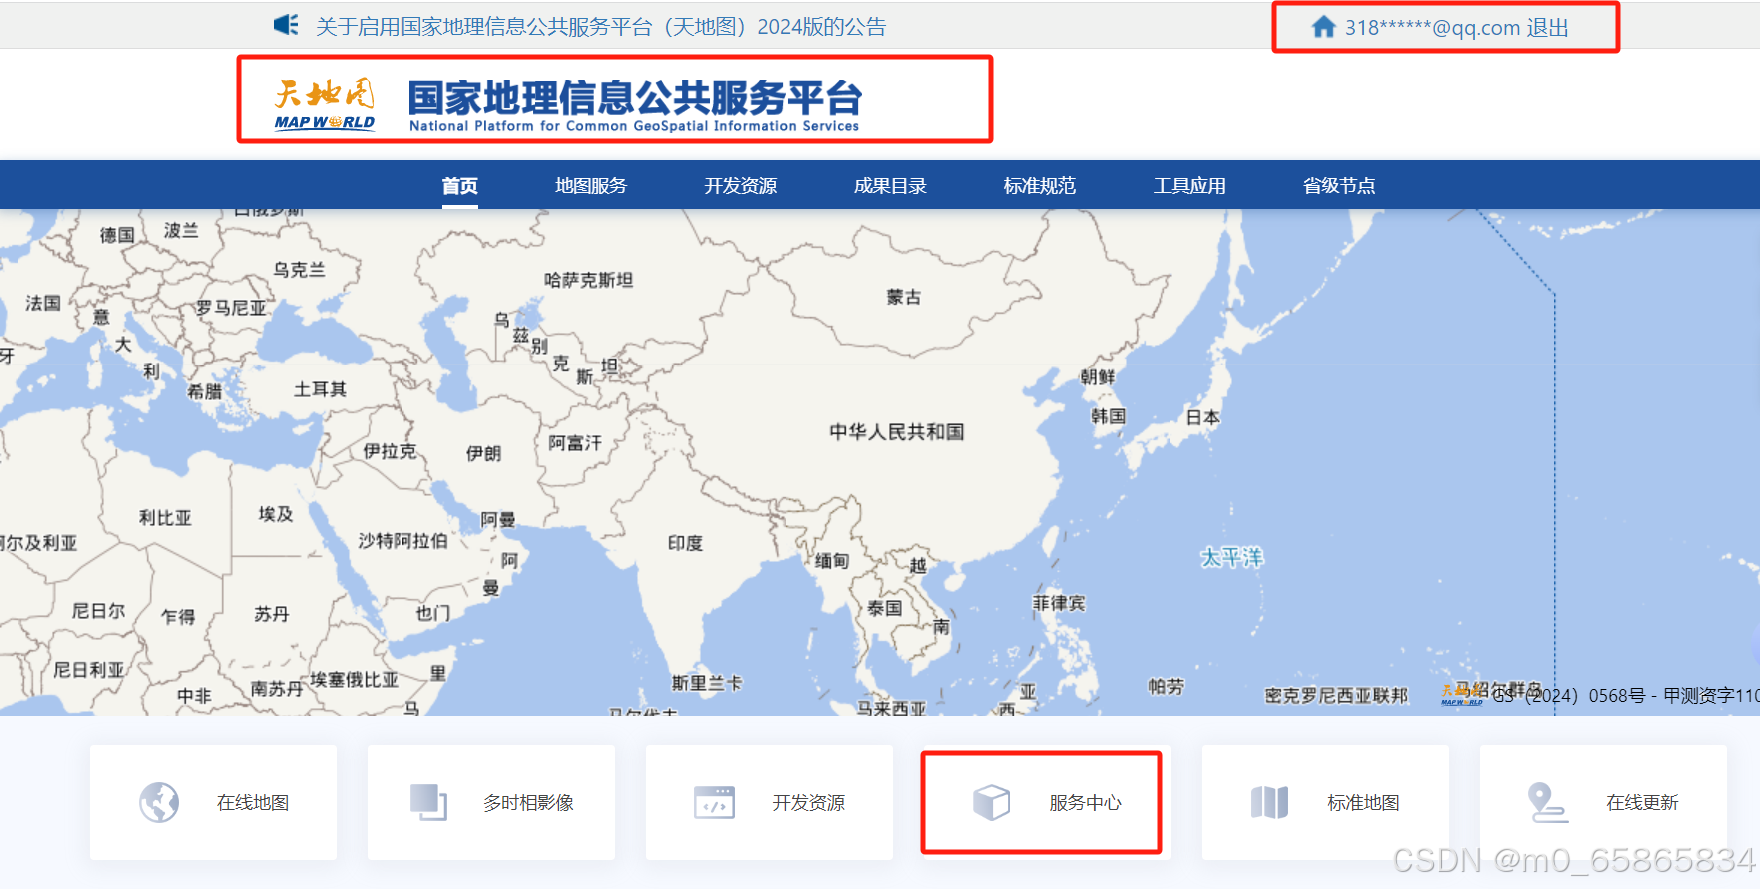Click the code window icon for 开发资源
Image resolution: width=1760 pixels, height=890 pixels.
tap(714, 802)
